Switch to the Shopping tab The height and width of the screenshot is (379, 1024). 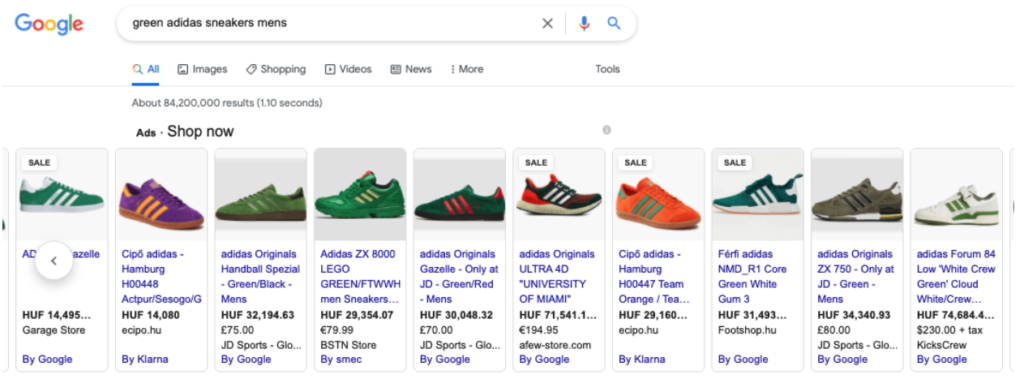click(276, 69)
